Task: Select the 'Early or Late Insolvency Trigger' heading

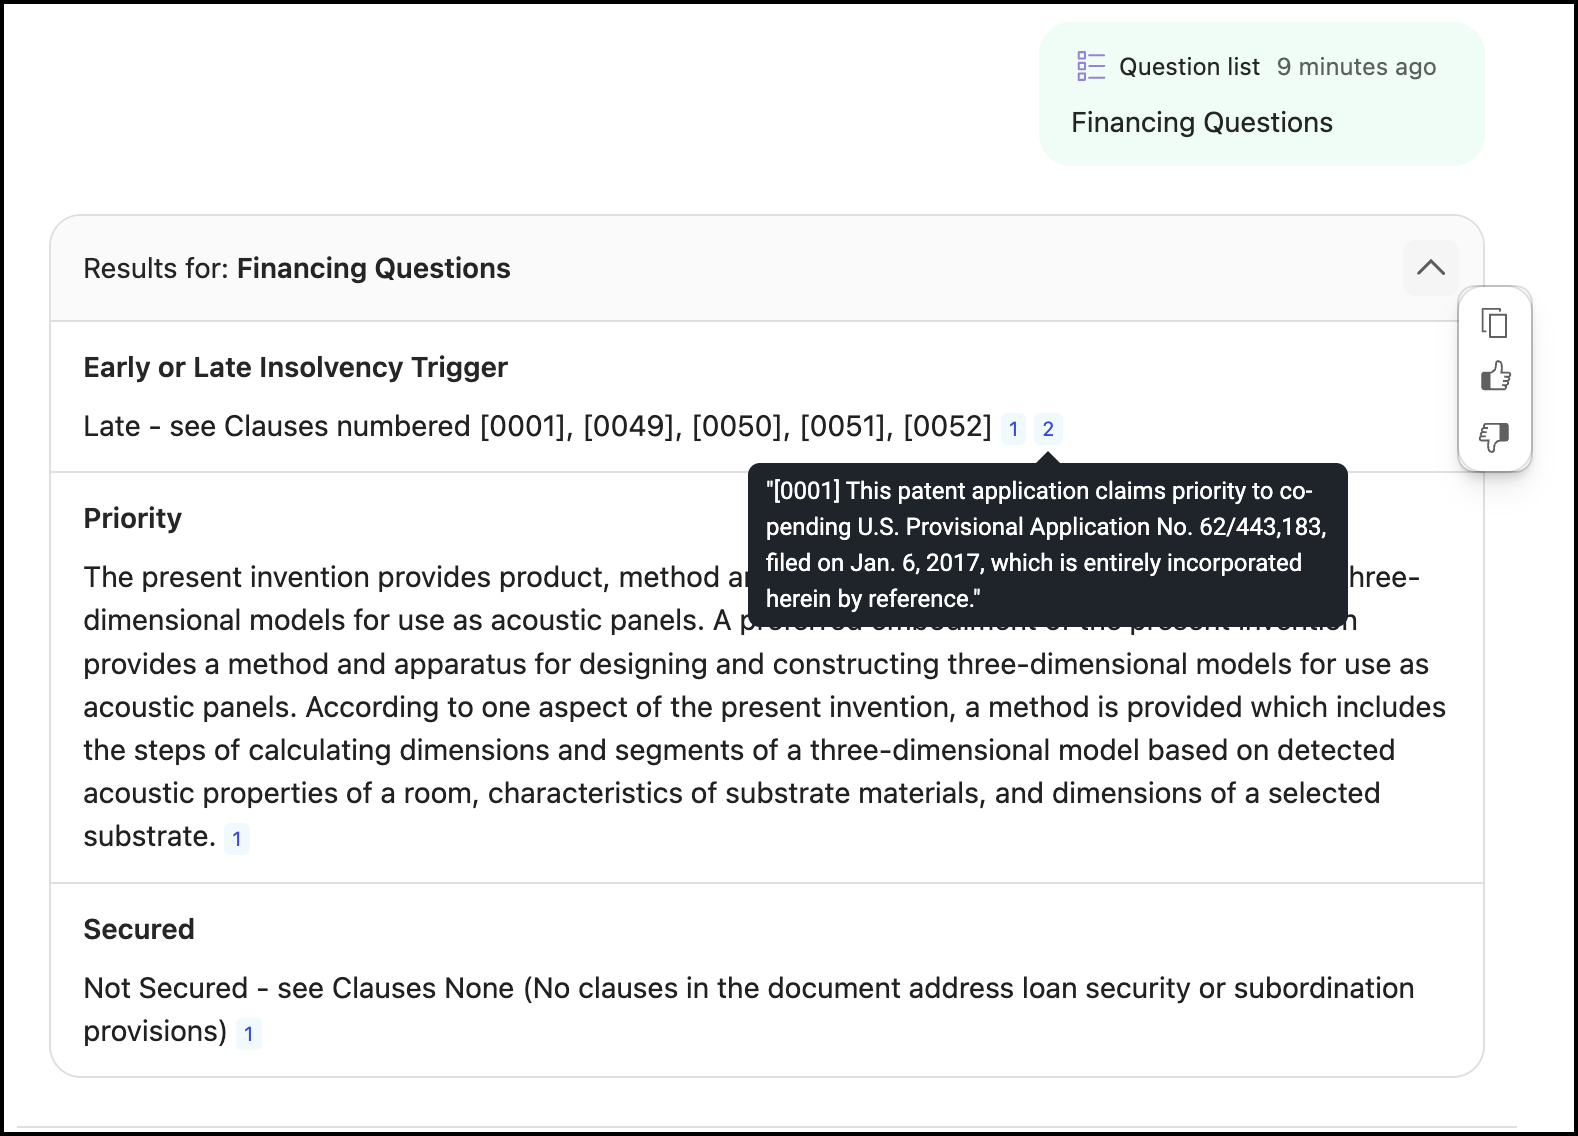Action: point(295,368)
